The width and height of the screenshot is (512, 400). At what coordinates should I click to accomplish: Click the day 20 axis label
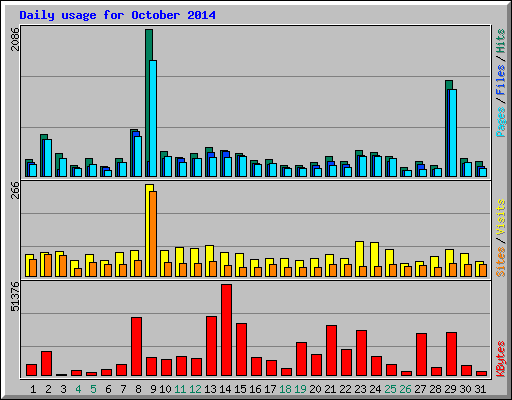tap(315, 389)
